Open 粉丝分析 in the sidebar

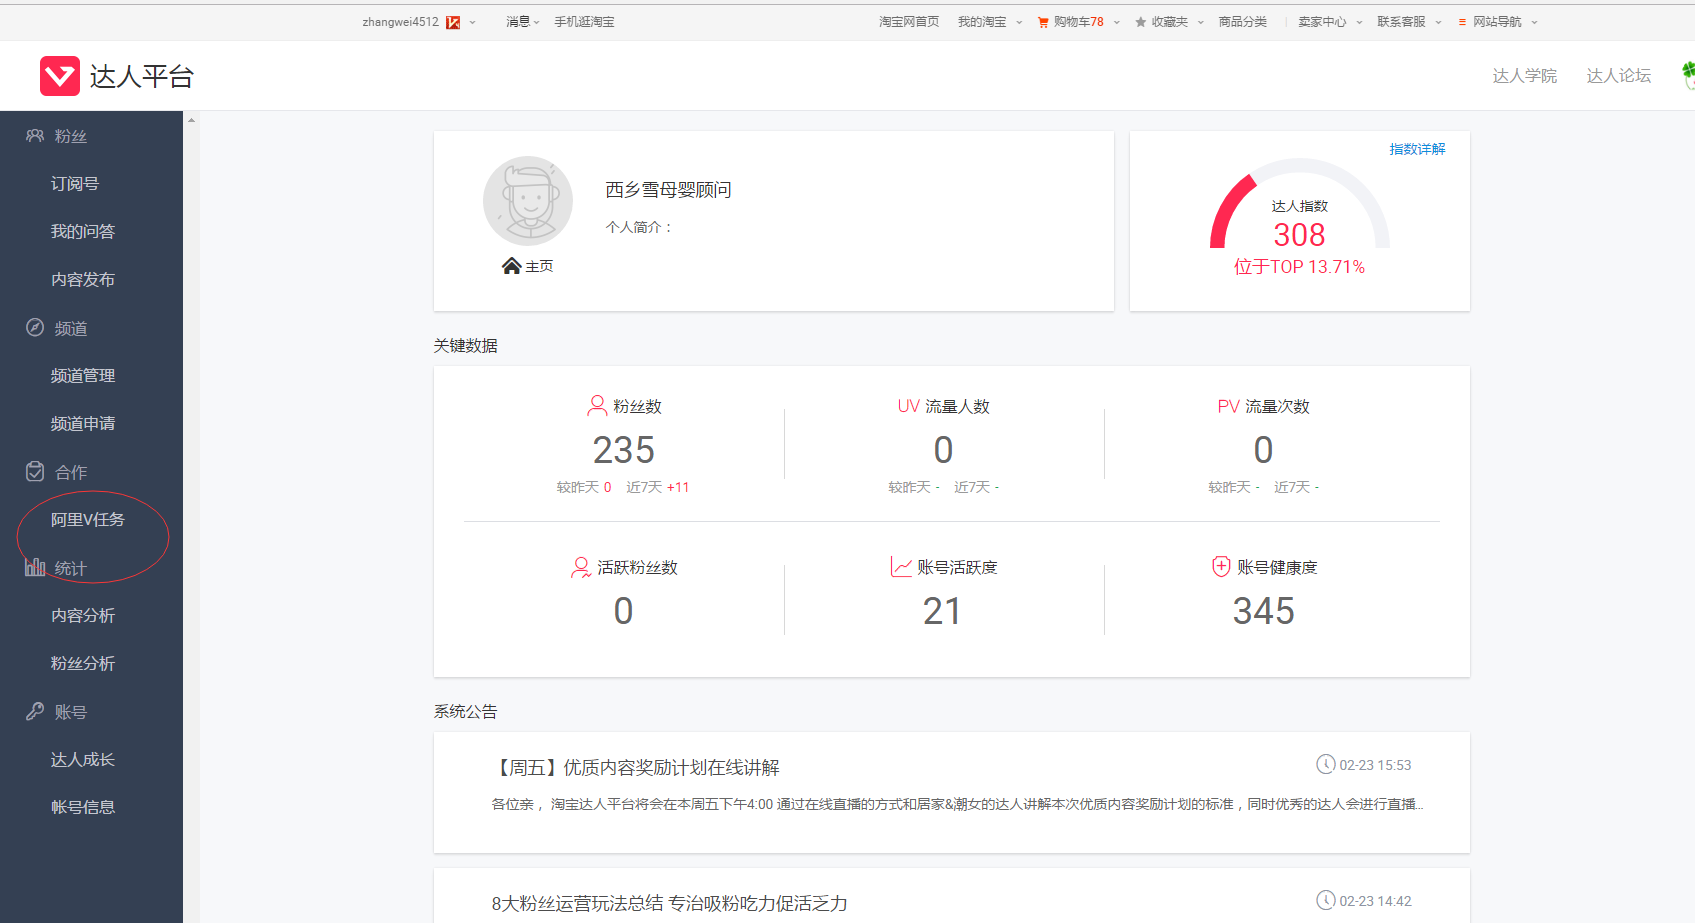tap(83, 664)
